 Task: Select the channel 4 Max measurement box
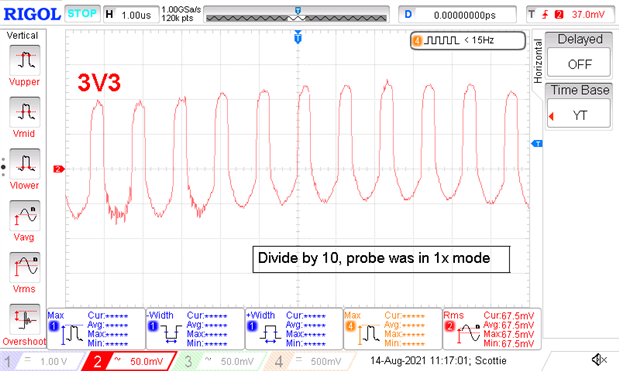[393, 329]
